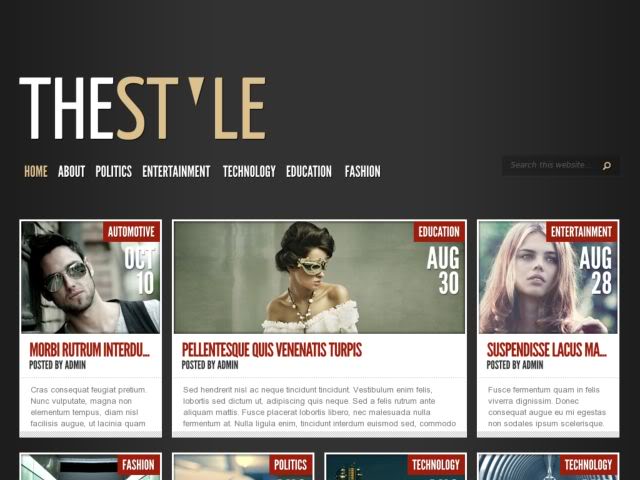Click the Automotive category tag
The height and width of the screenshot is (480, 640).
(131, 232)
